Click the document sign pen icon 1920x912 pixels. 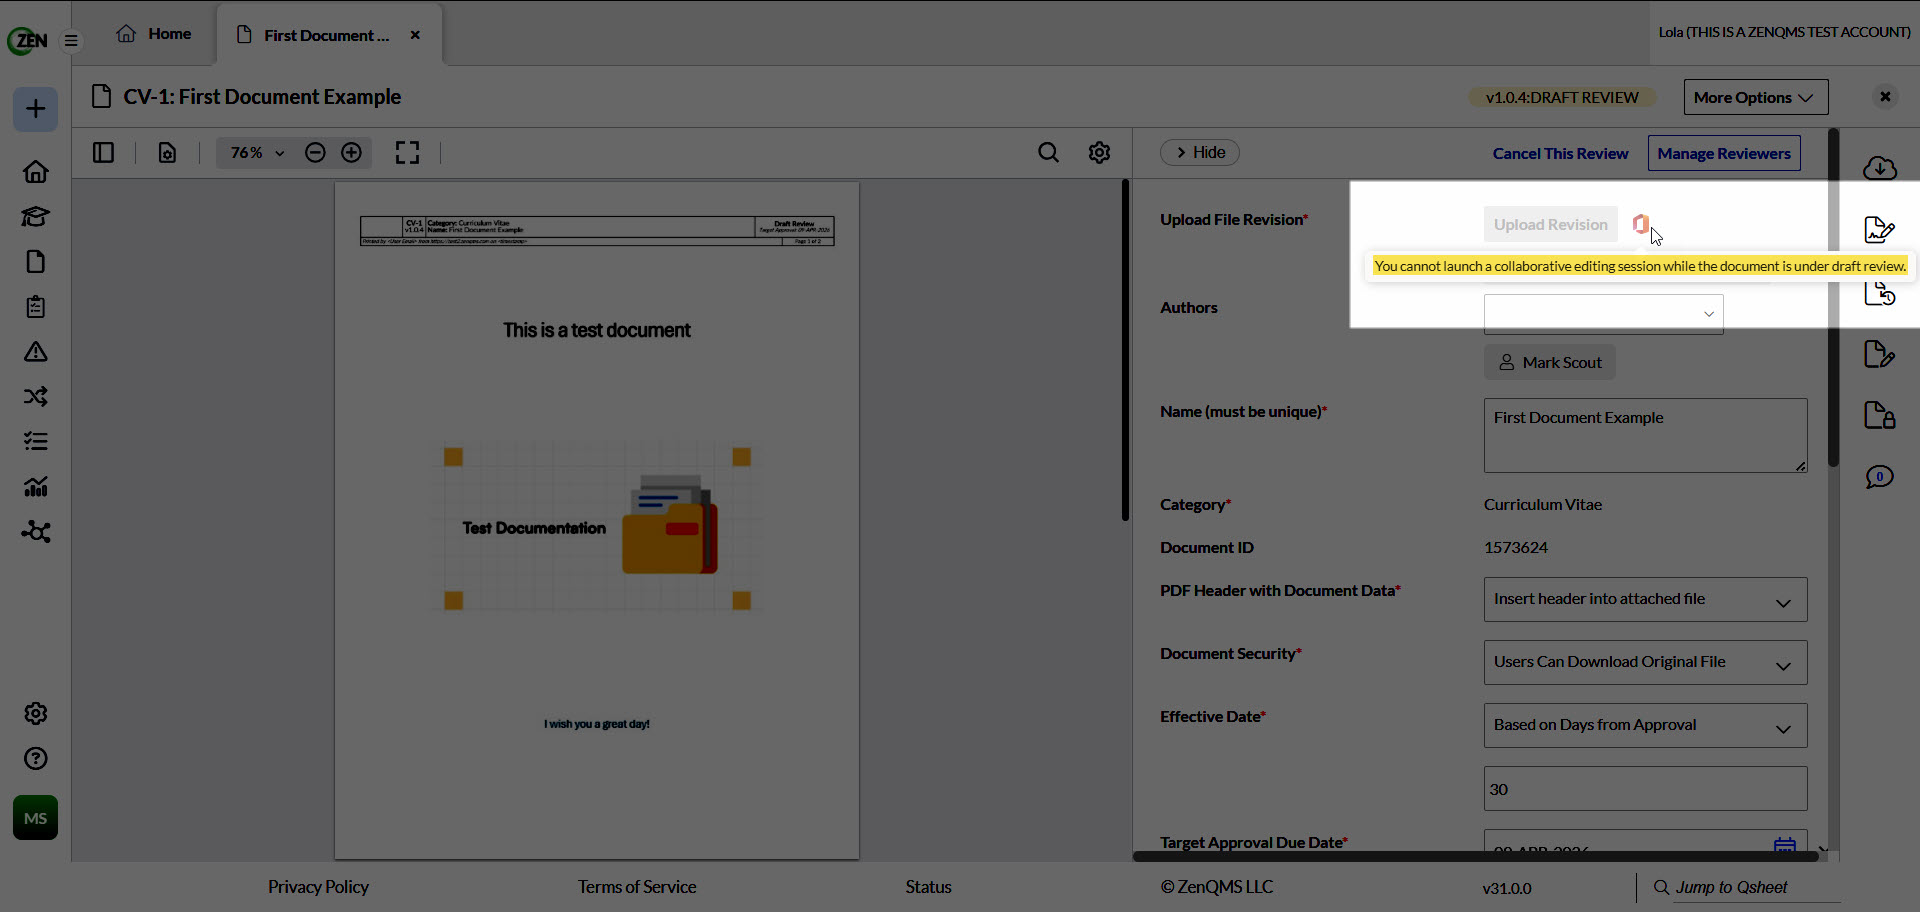coord(1880,230)
